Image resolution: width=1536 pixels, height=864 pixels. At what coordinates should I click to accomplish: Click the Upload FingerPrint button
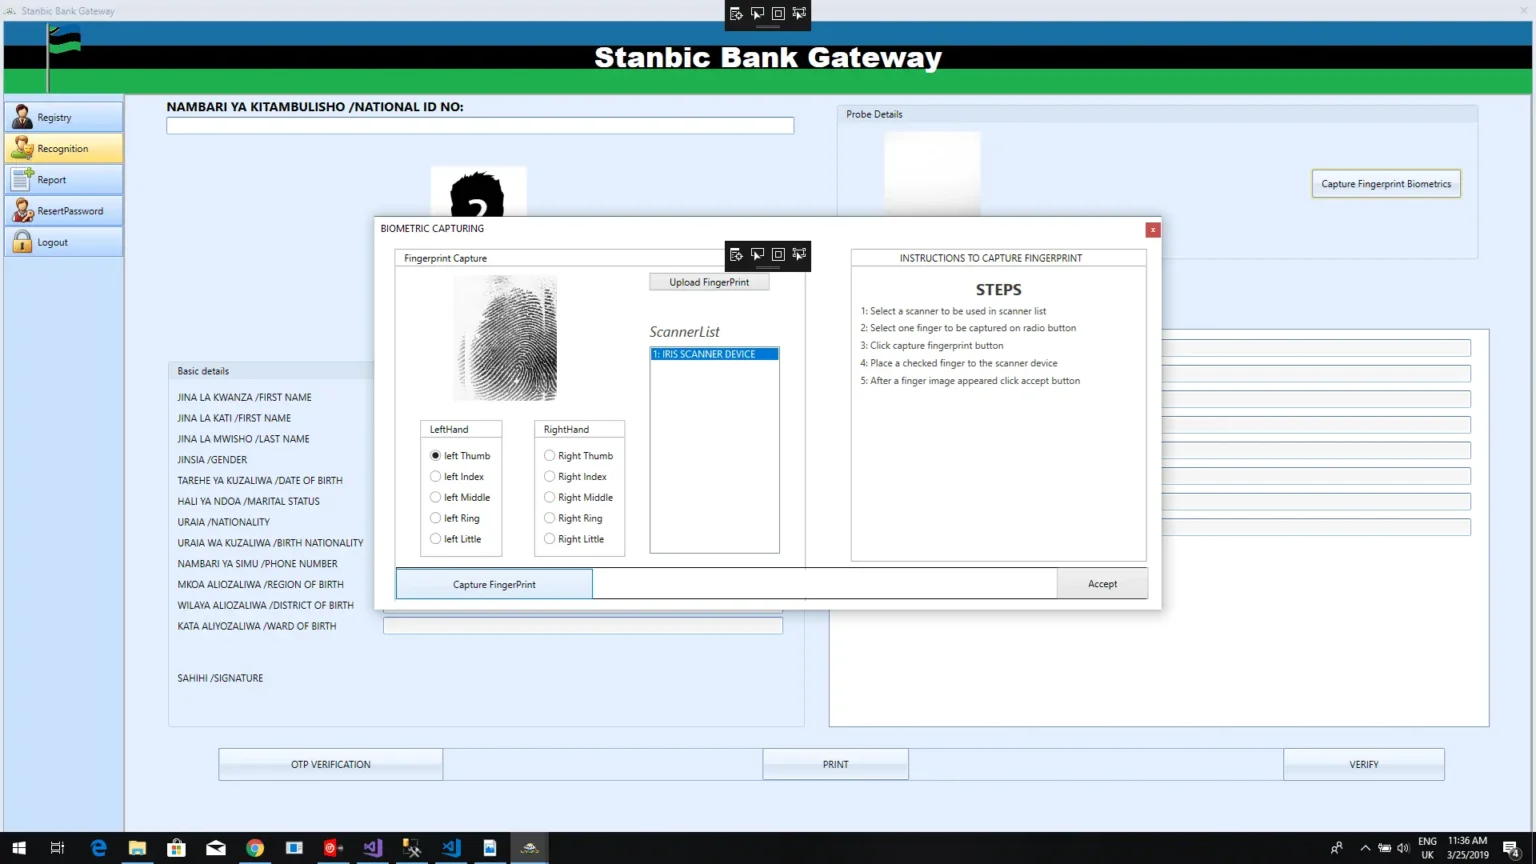pyautogui.click(x=709, y=282)
